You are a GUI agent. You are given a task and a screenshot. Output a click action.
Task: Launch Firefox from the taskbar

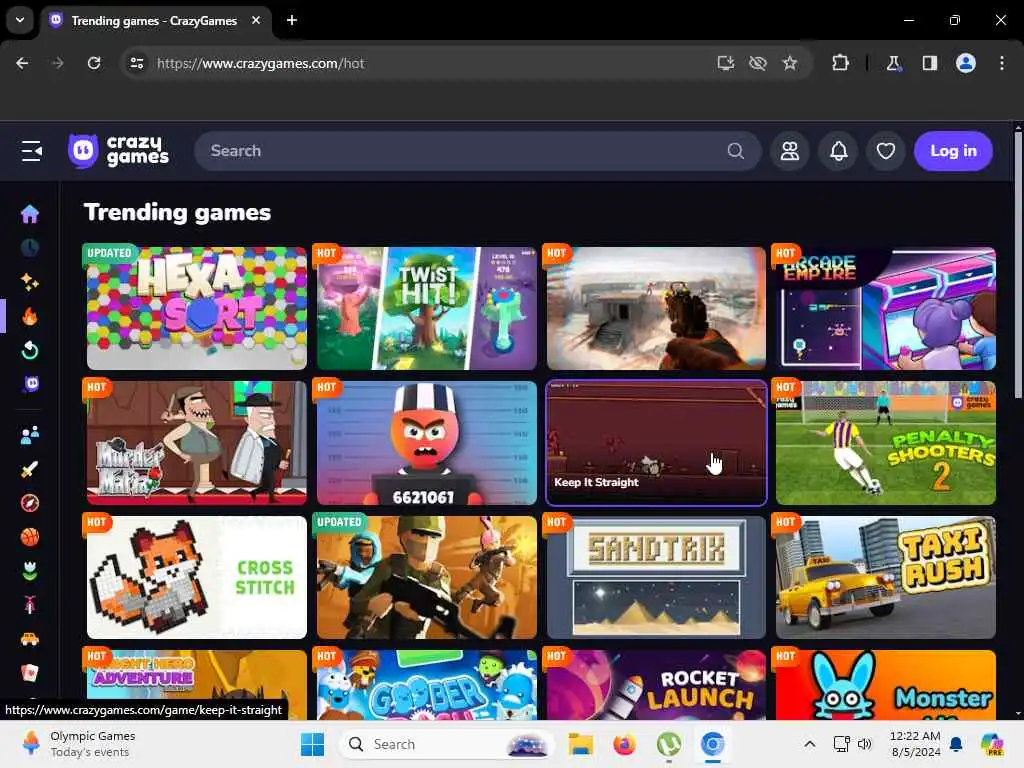point(624,744)
